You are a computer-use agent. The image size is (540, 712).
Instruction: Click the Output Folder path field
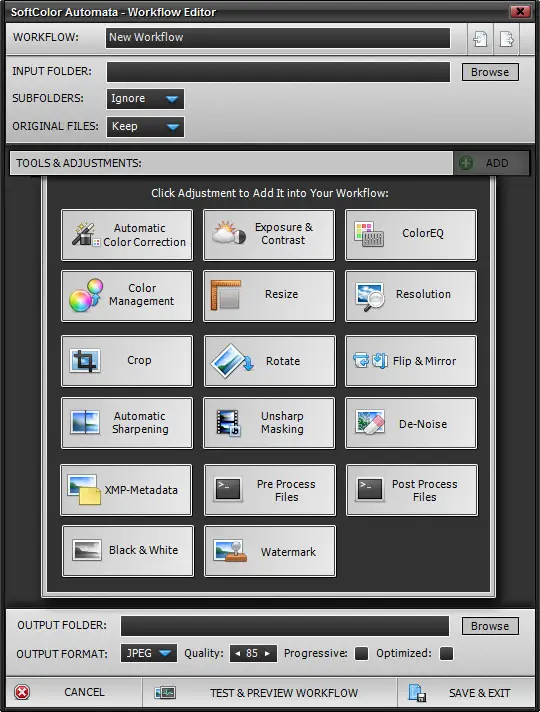[285, 626]
